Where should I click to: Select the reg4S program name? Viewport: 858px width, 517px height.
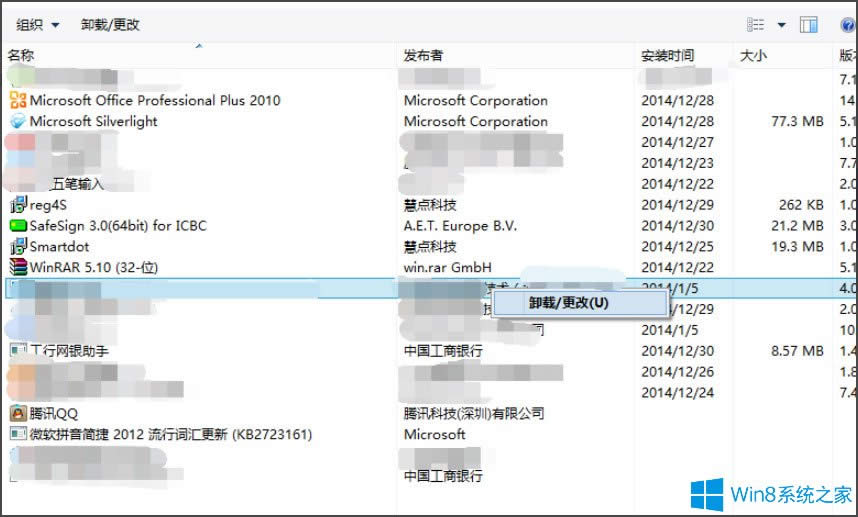tap(48, 205)
